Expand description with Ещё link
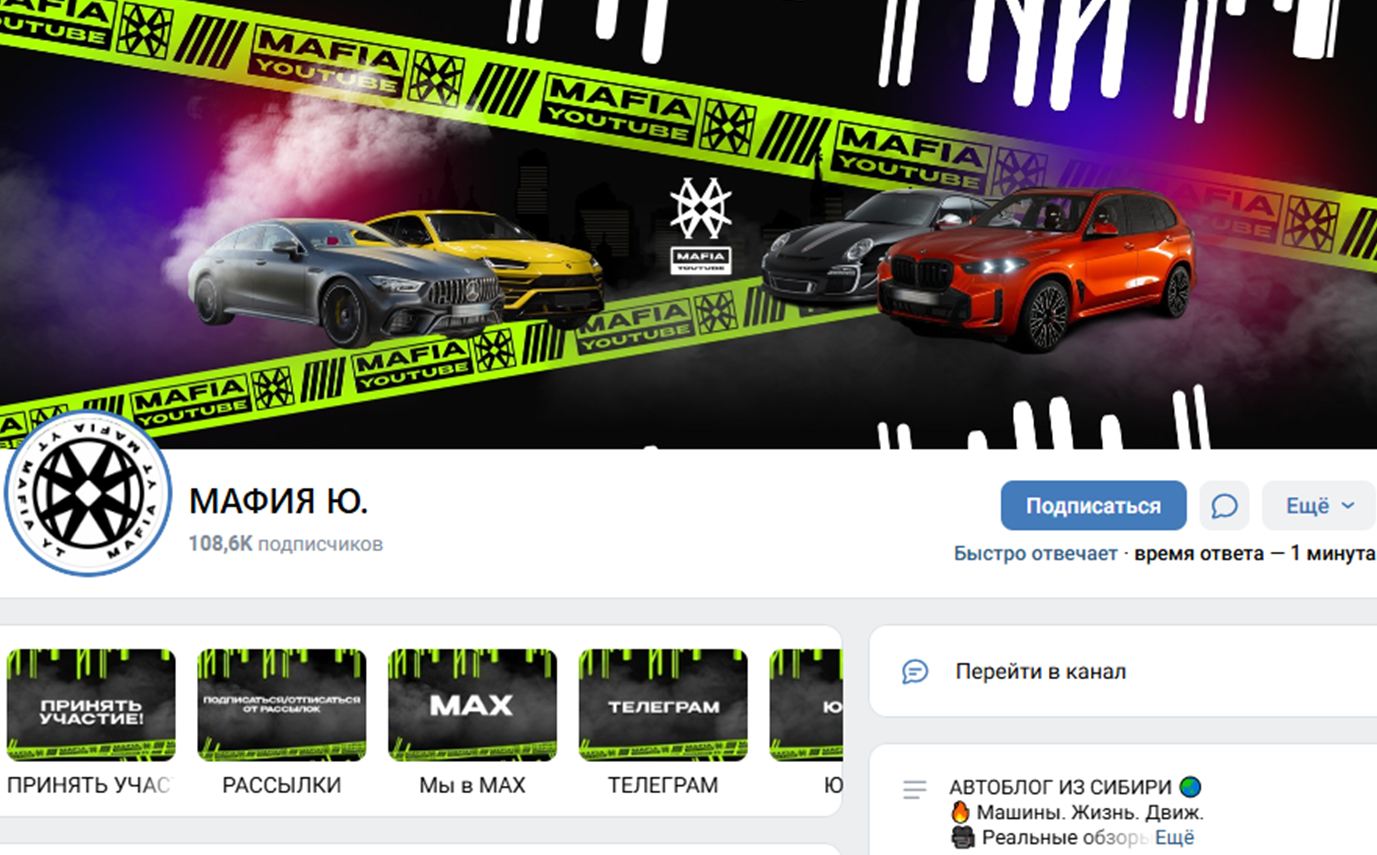1377x855 pixels. (1174, 838)
